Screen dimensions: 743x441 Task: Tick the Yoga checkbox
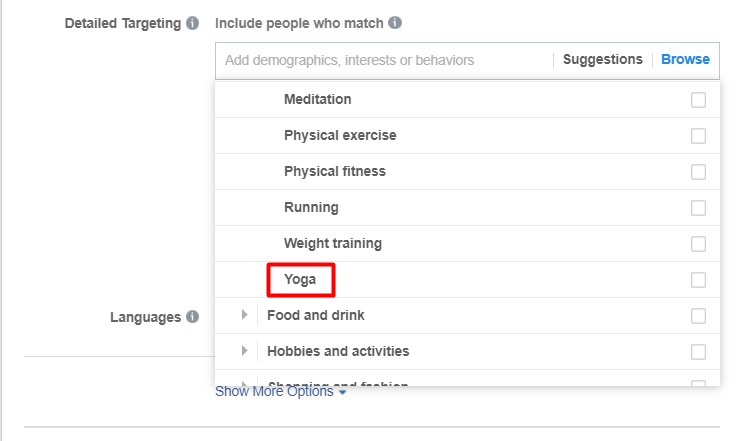point(698,280)
